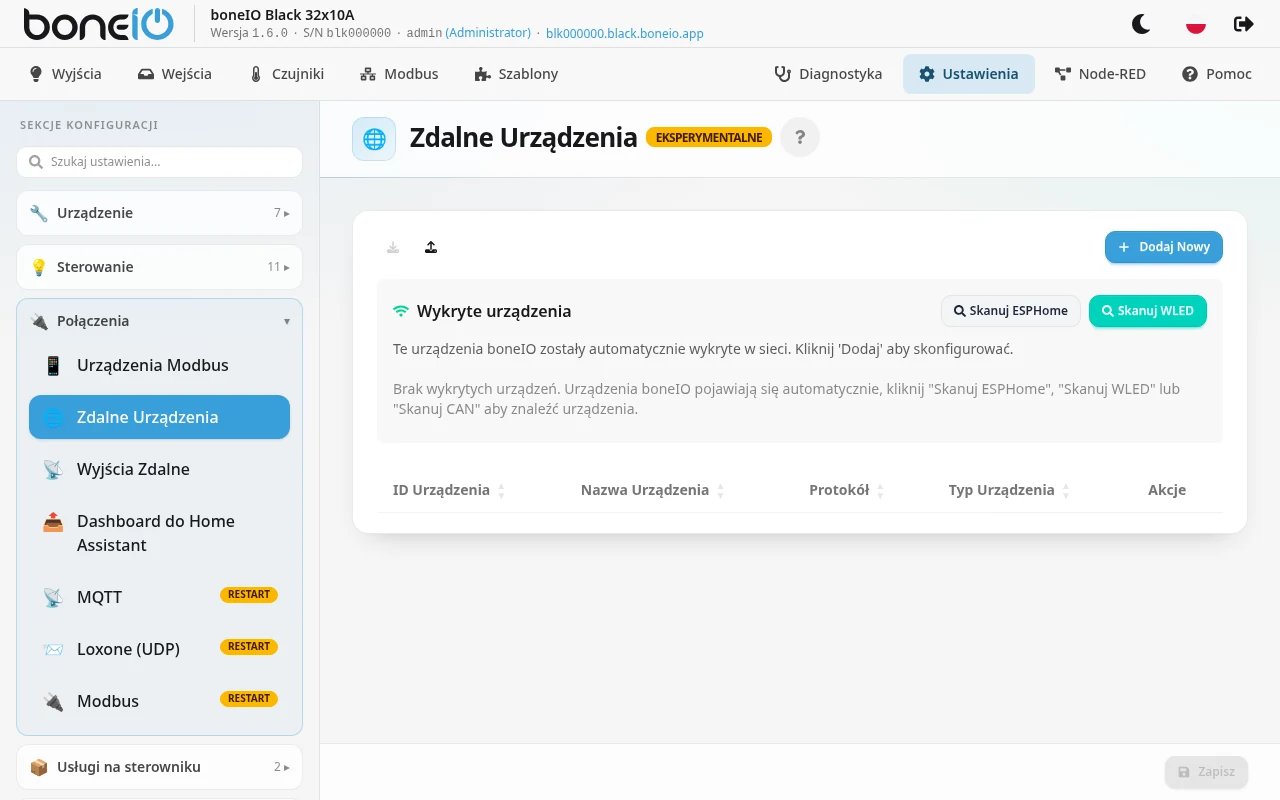The image size is (1280, 800).
Task: Toggle dark mode moon icon
Action: tap(1141, 24)
